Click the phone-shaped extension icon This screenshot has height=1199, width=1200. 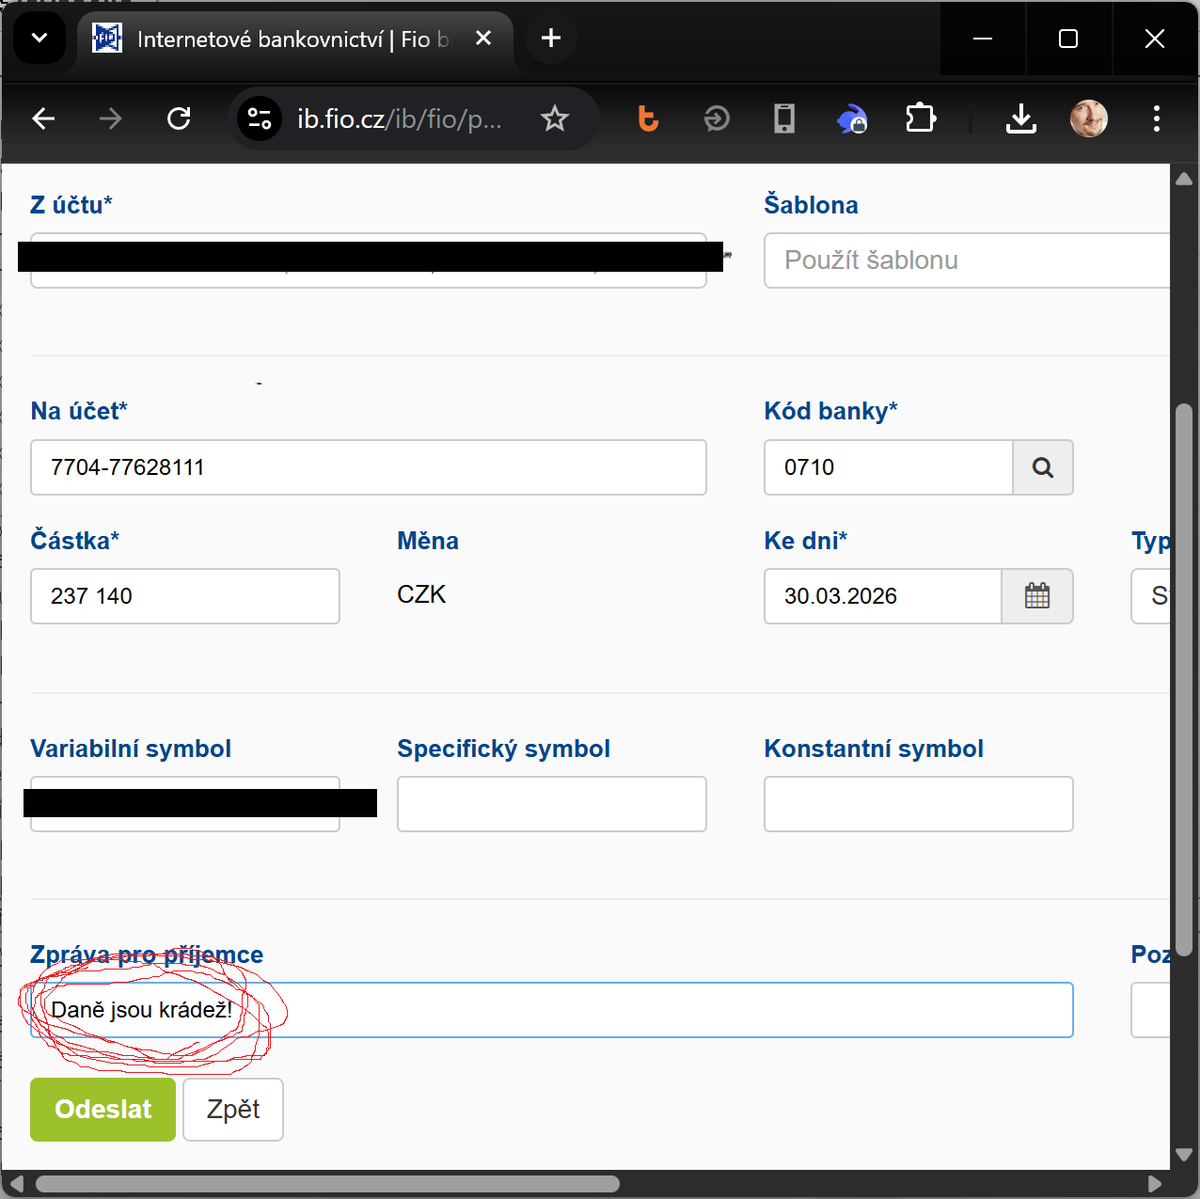pyautogui.click(x=785, y=119)
